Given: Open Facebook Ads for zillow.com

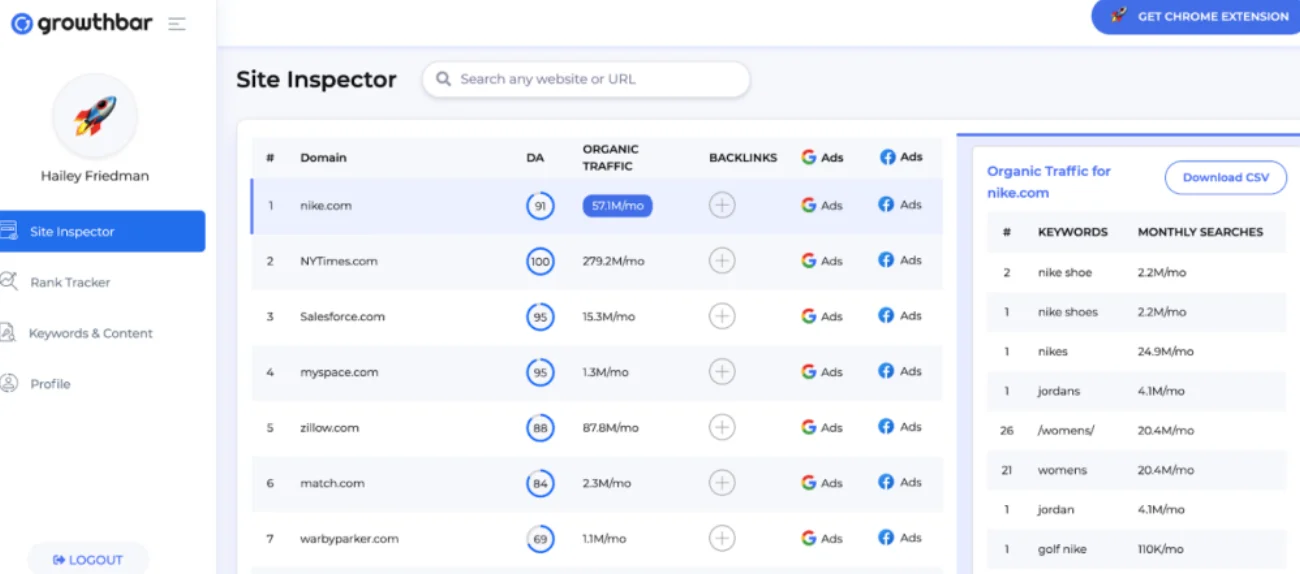Looking at the screenshot, I should click(900, 426).
